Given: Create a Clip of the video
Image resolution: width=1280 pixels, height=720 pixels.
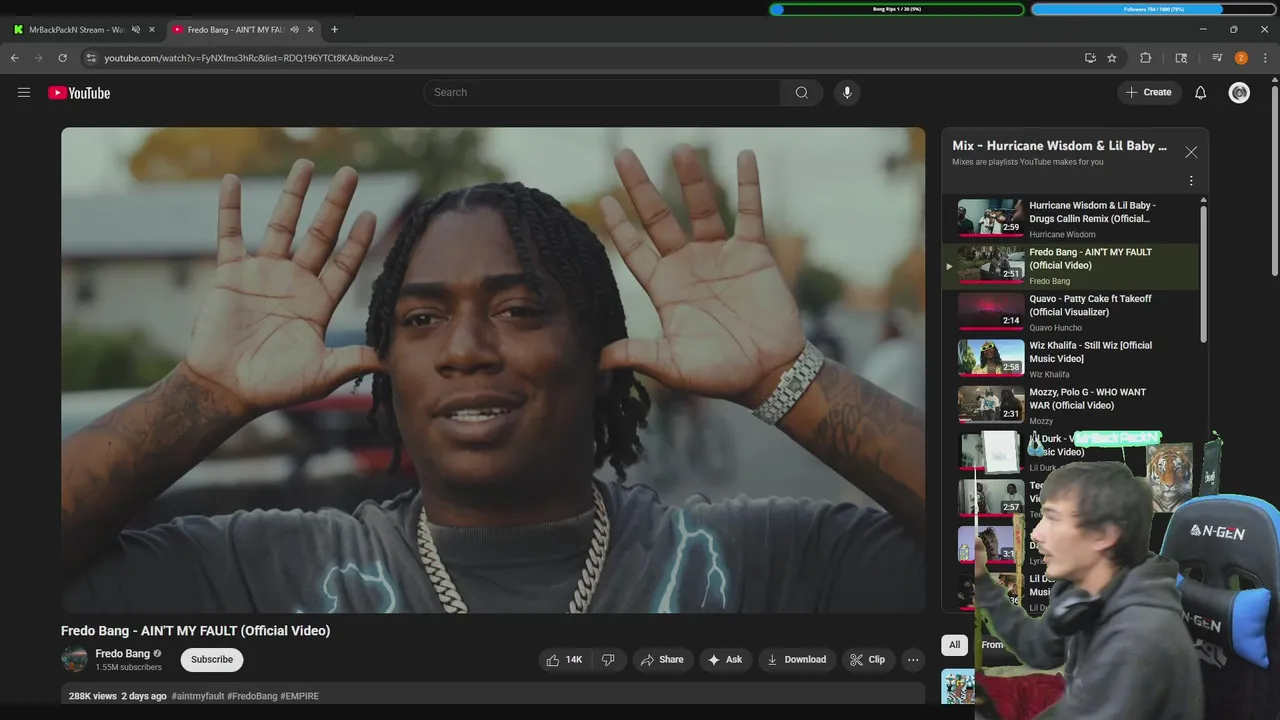Looking at the screenshot, I should tap(867, 660).
